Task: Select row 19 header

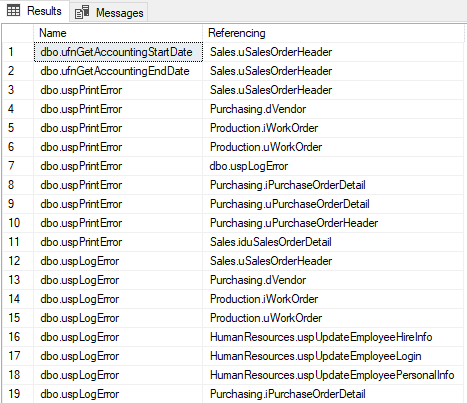Action: (x=18, y=394)
